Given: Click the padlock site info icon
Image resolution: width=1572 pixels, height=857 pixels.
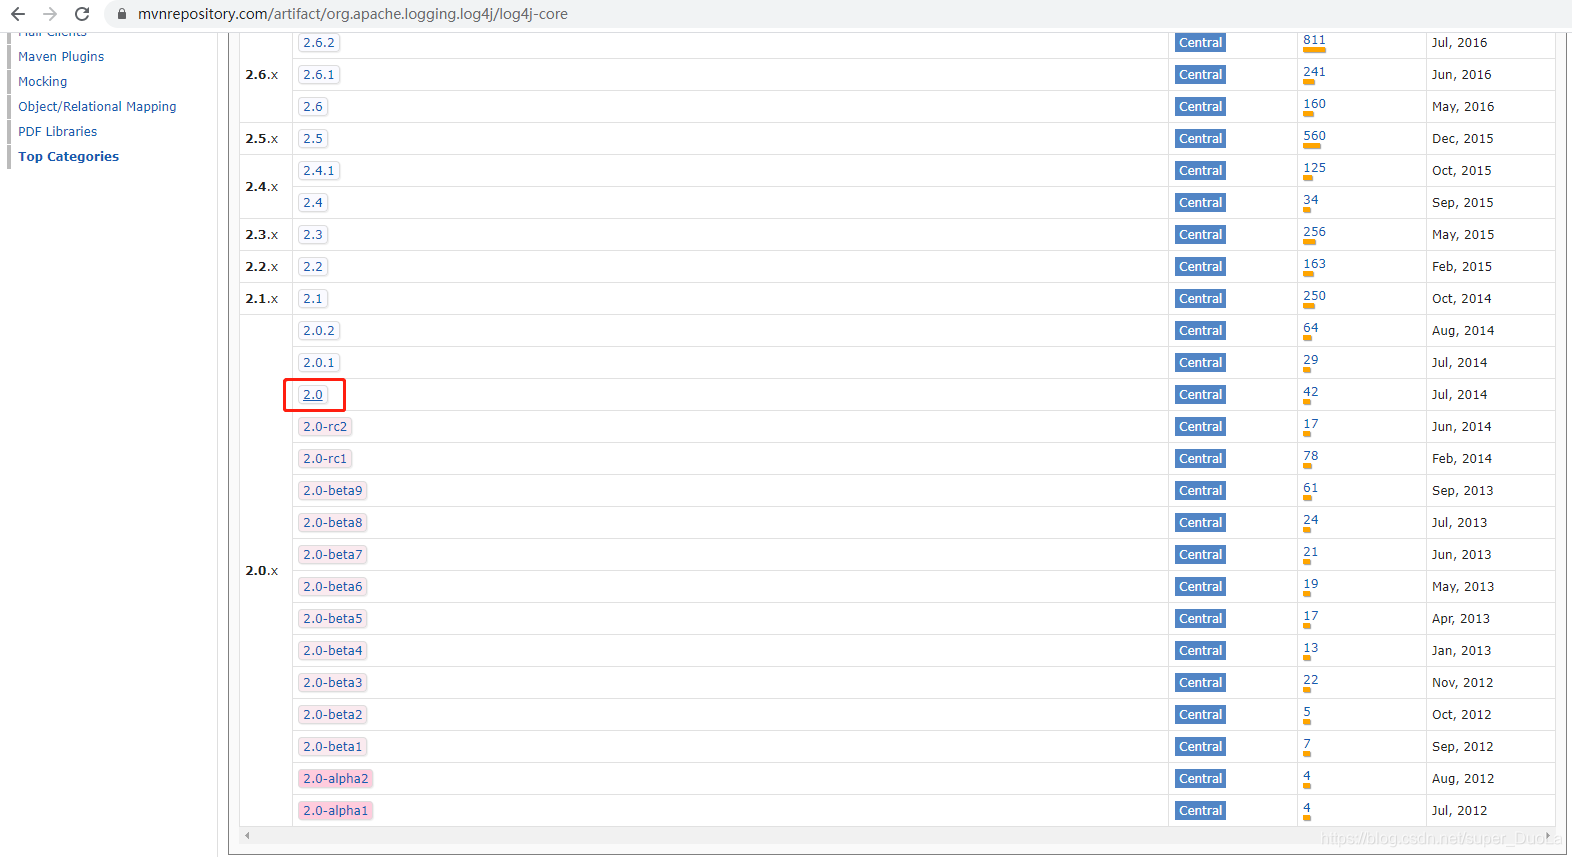Looking at the screenshot, I should (122, 14).
